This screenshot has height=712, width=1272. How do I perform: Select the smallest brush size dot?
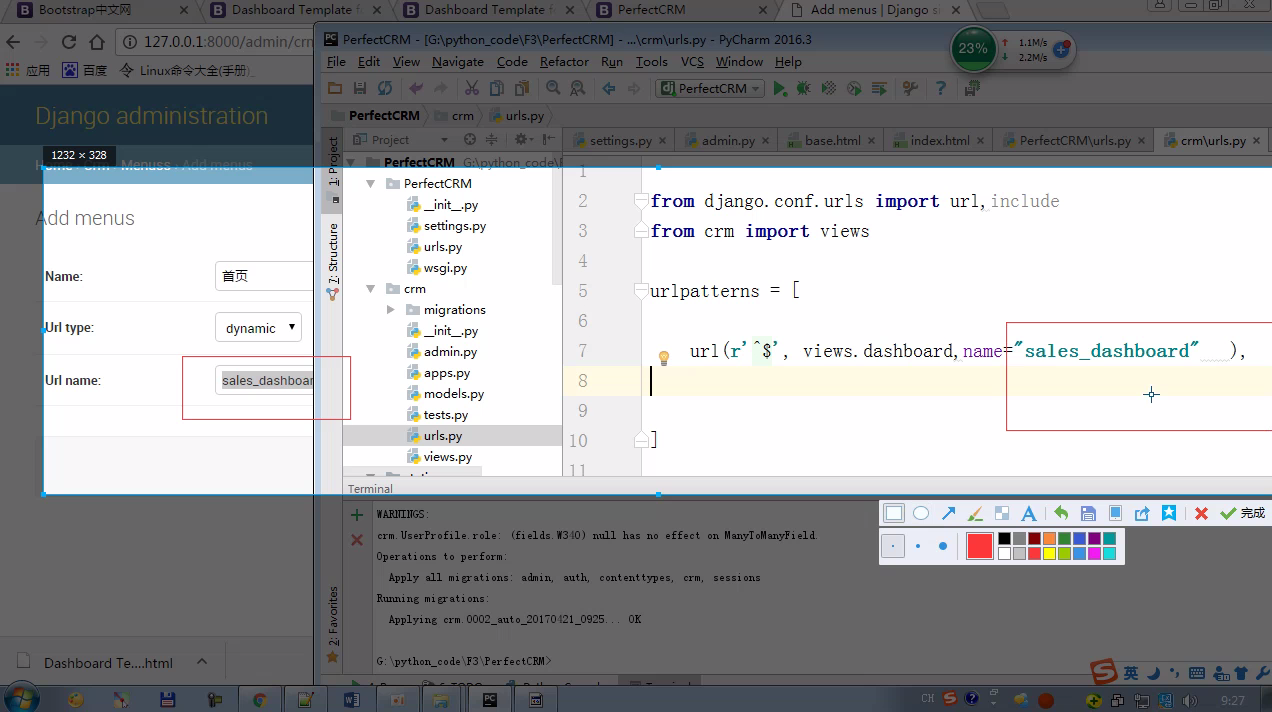894,546
